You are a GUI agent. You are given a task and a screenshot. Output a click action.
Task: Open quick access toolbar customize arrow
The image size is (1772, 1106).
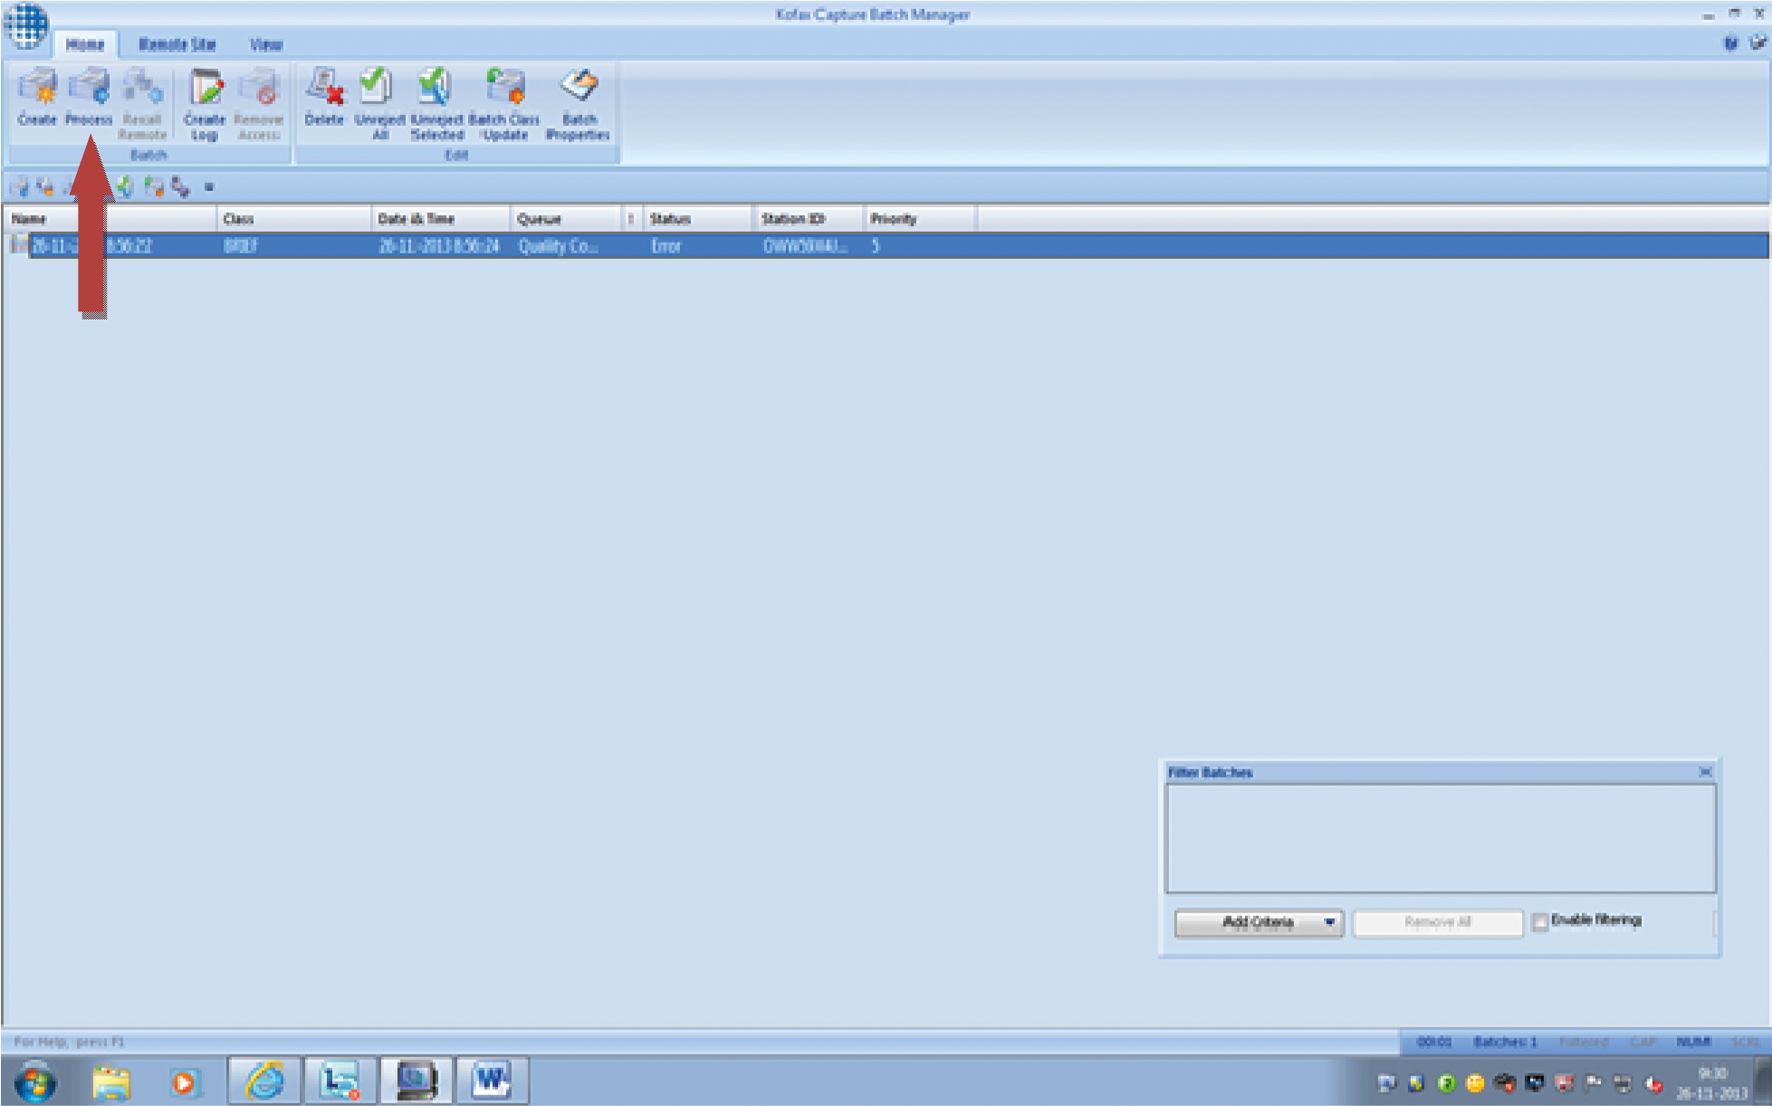point(209,187)
